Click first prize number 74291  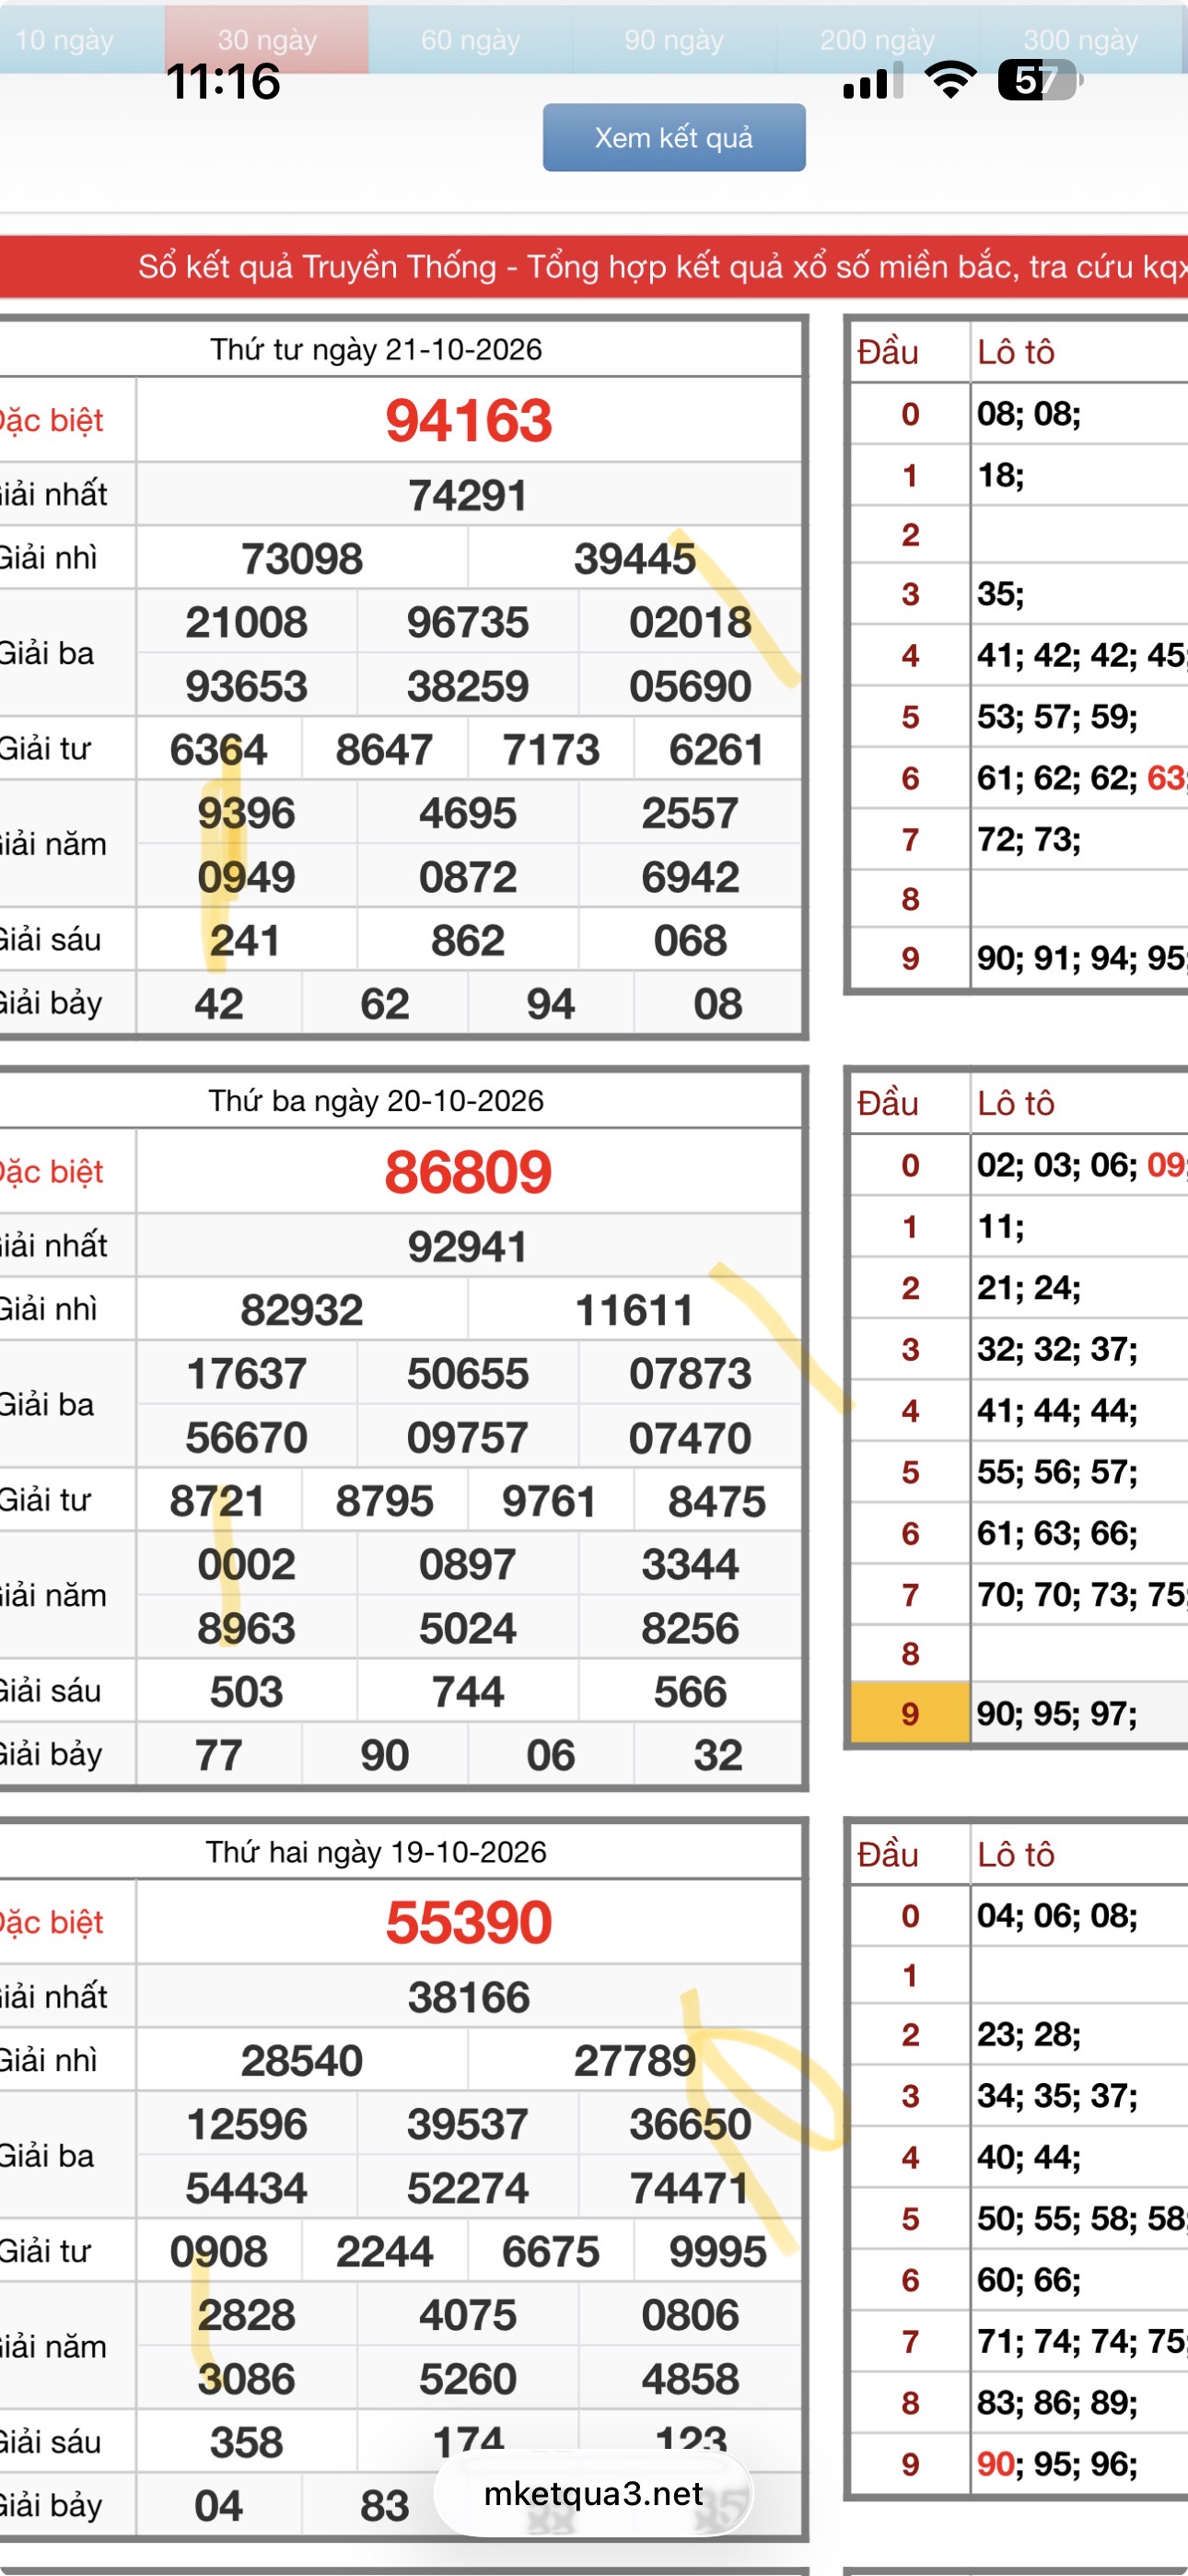point(468,495)
